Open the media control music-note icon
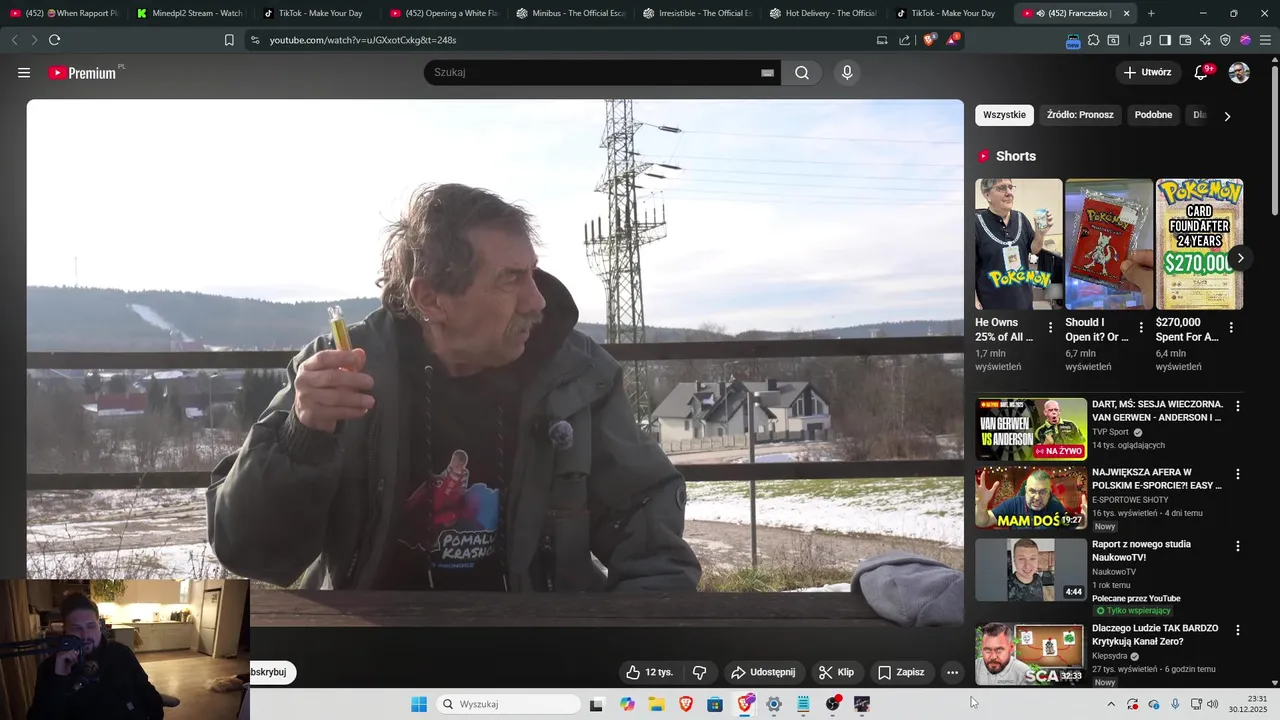 1145,40
